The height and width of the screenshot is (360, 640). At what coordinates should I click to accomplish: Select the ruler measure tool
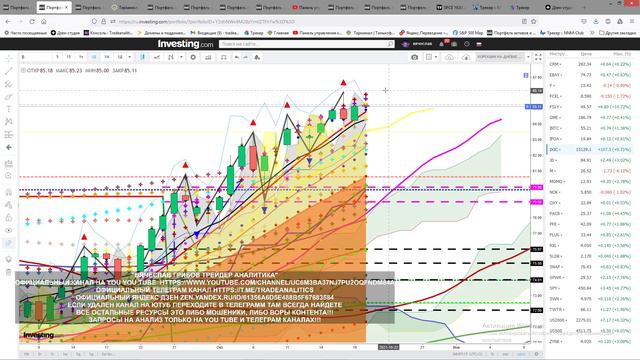(x=9, y=164)
